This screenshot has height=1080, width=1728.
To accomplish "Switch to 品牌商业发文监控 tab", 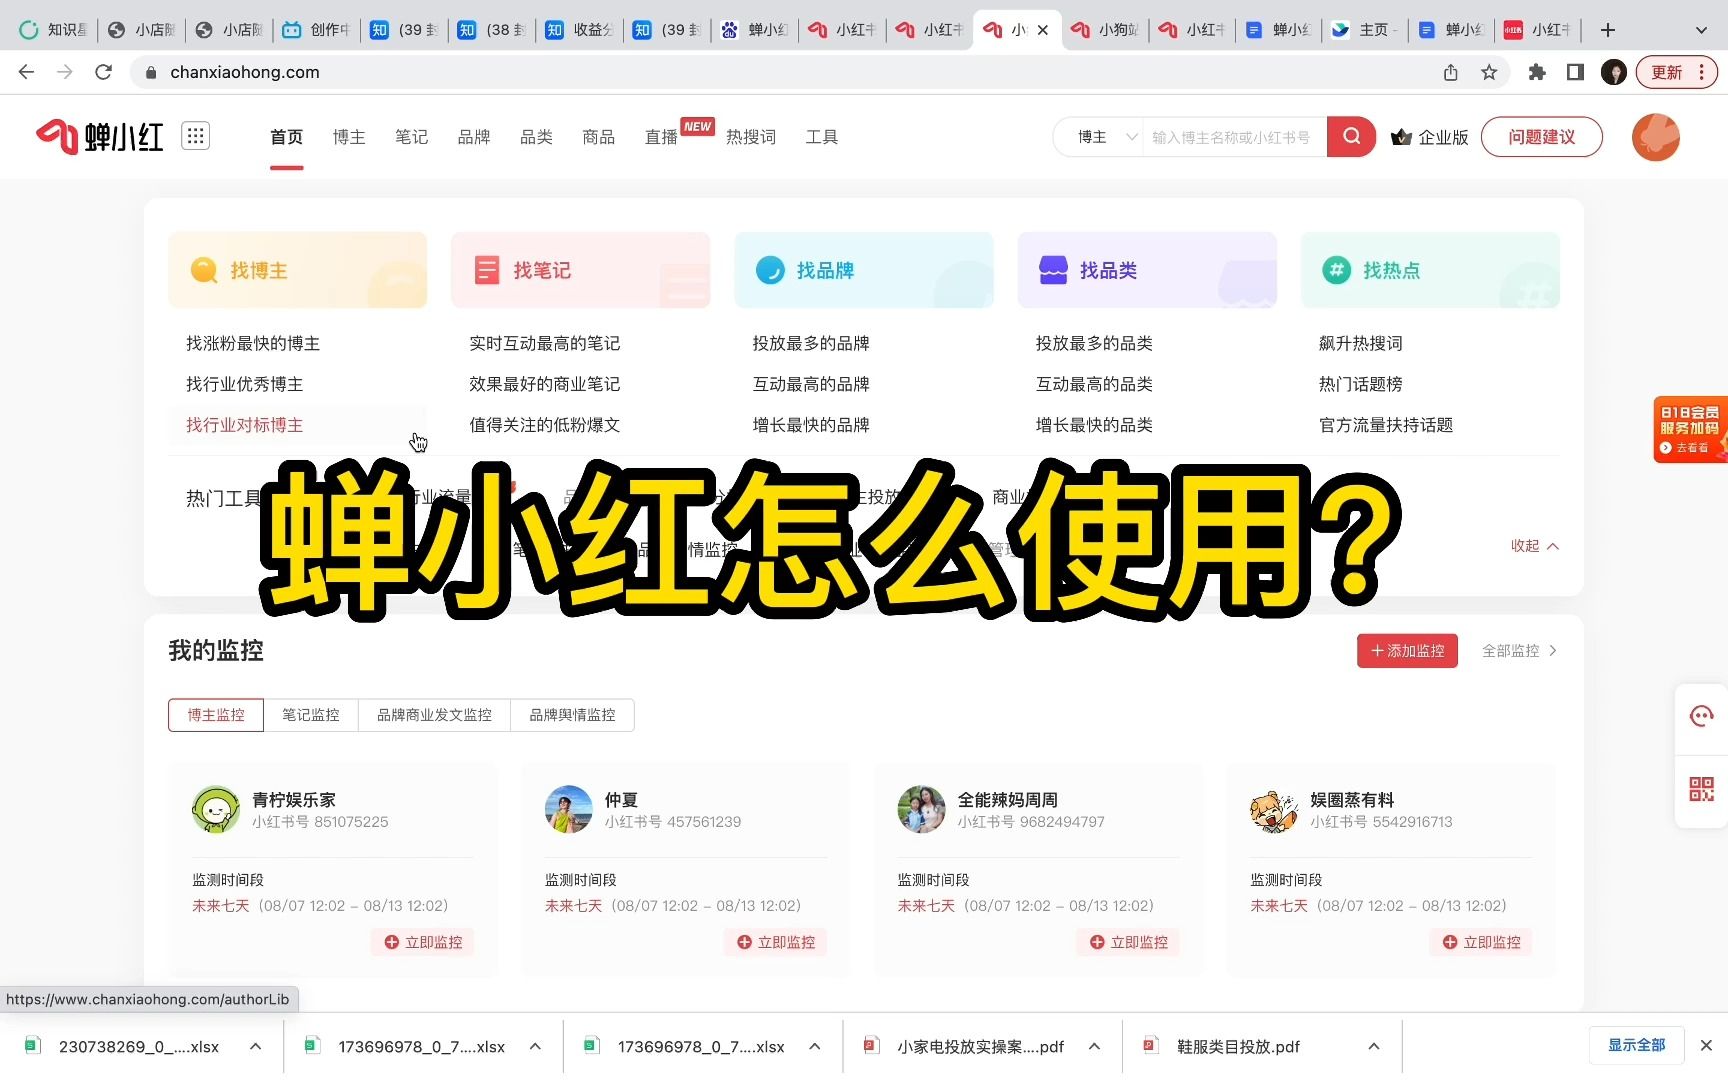I will coord(434,715).
